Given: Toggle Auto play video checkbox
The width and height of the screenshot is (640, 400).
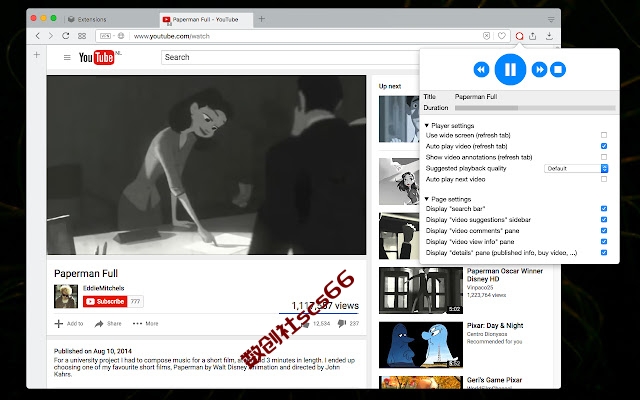Looking at the screenshot, I should (604, 146).
